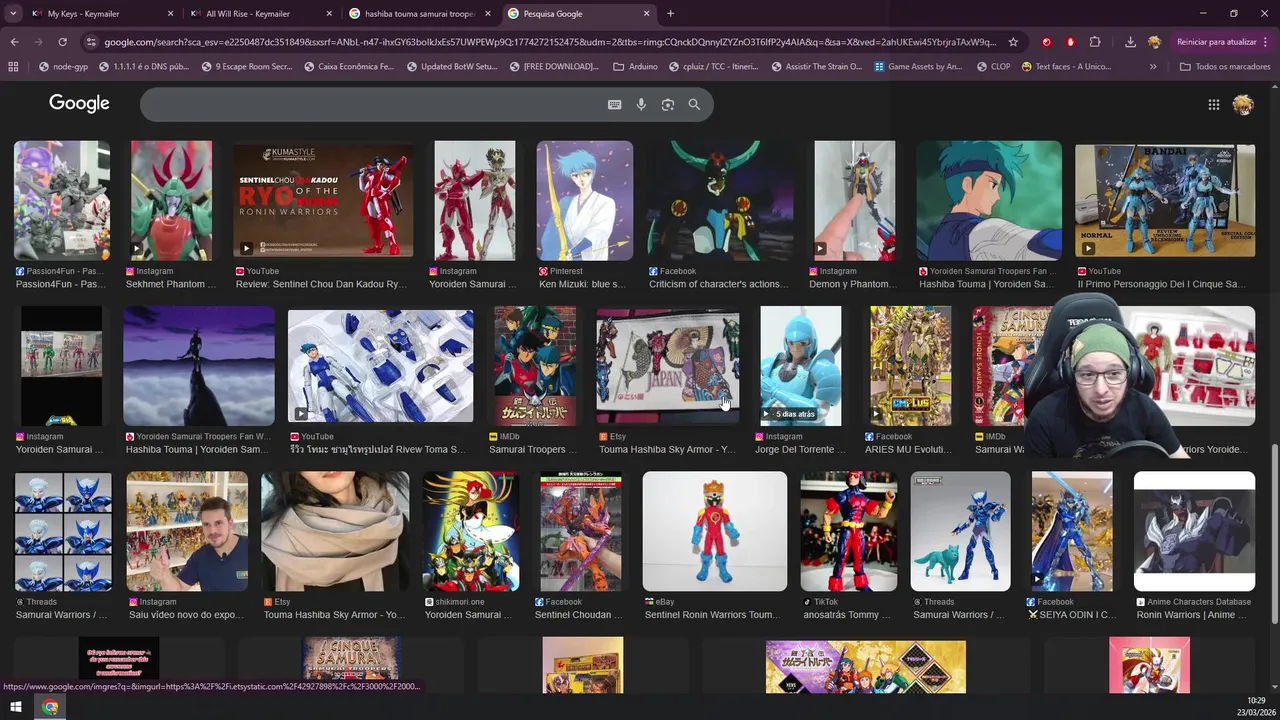
Task: Expand hidden bookmarks chevron
Action: [1153, 66]
